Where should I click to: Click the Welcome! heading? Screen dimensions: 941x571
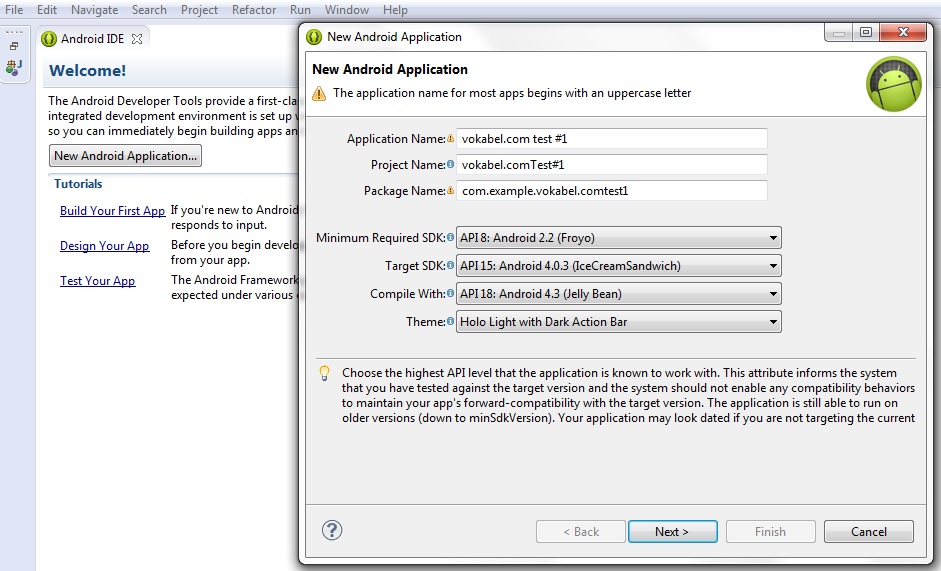[x=88, y=70]
